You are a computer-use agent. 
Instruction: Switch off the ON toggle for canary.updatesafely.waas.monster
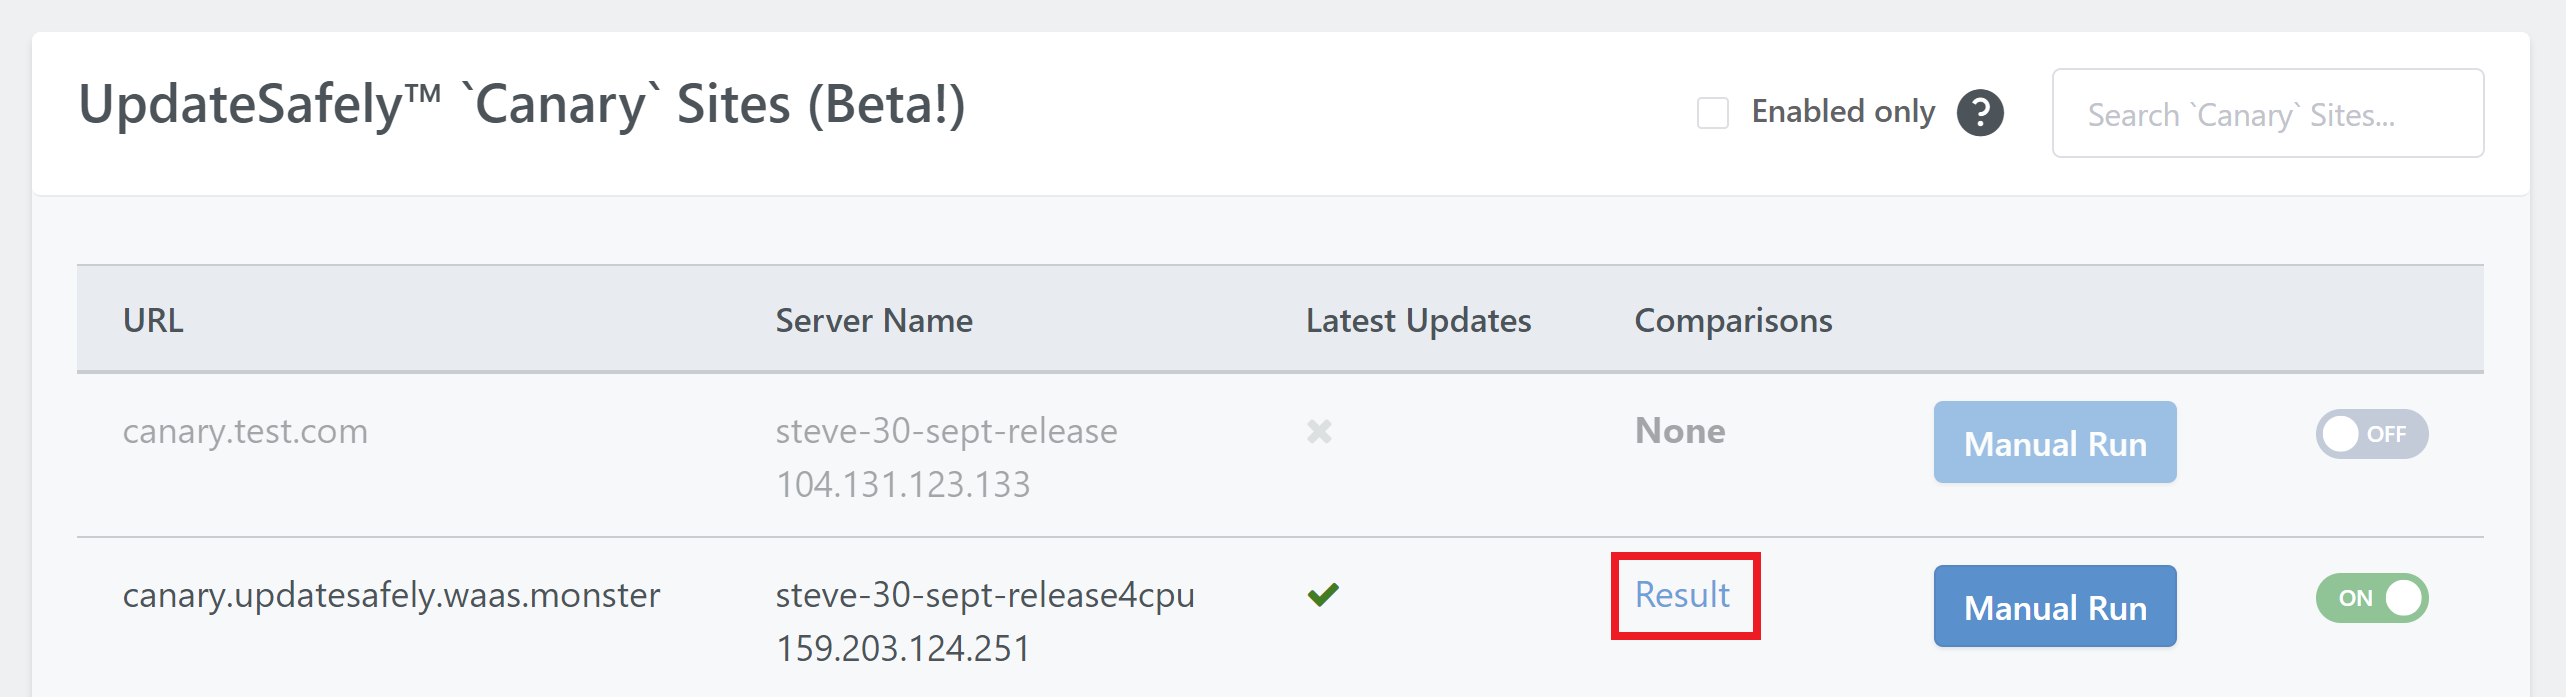tap(2371, 598)
